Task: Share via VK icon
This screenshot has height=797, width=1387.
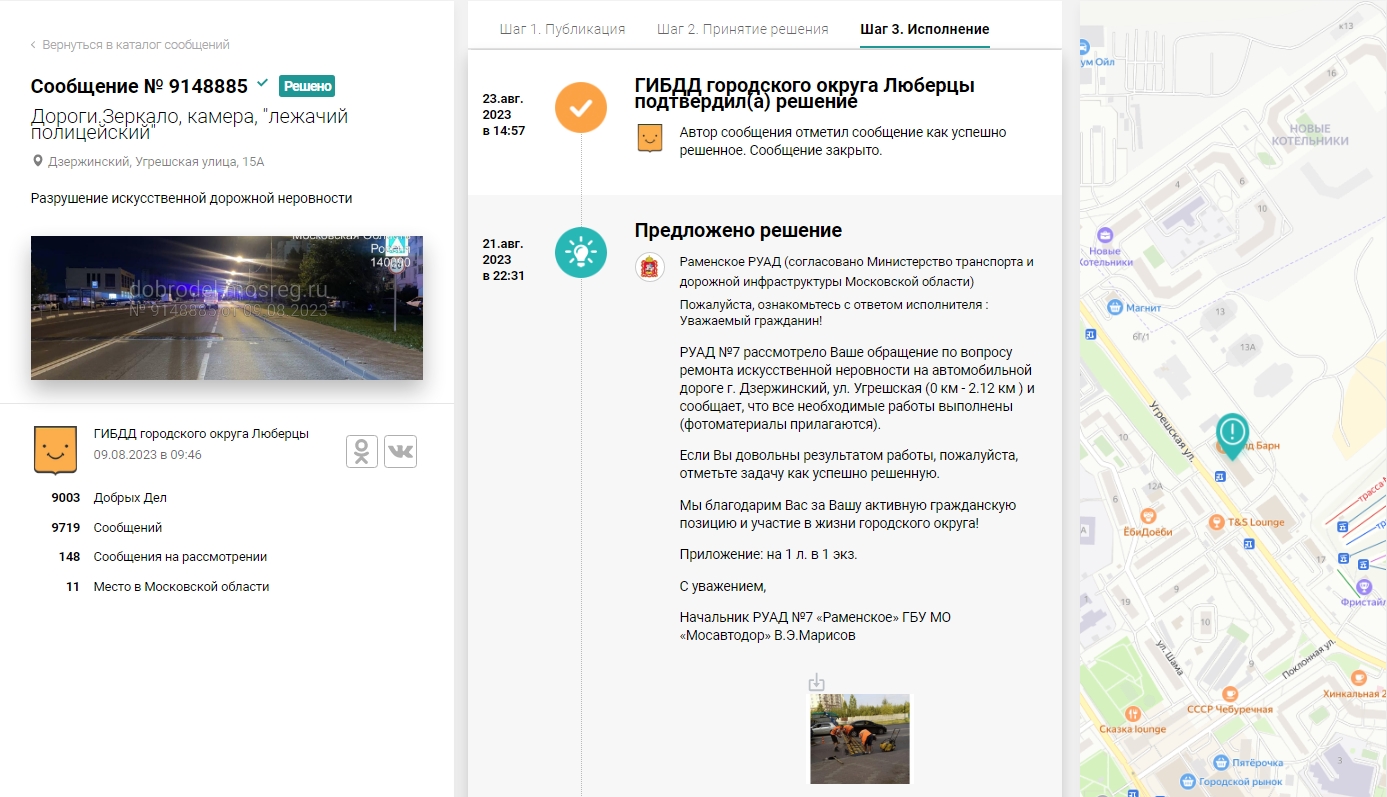Action: 400,452
